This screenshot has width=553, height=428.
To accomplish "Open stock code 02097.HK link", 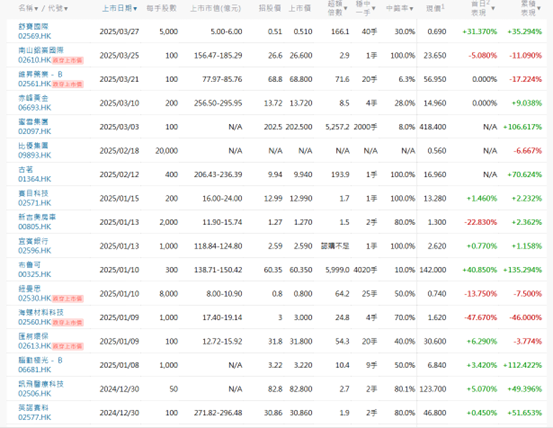I will 35,132.
